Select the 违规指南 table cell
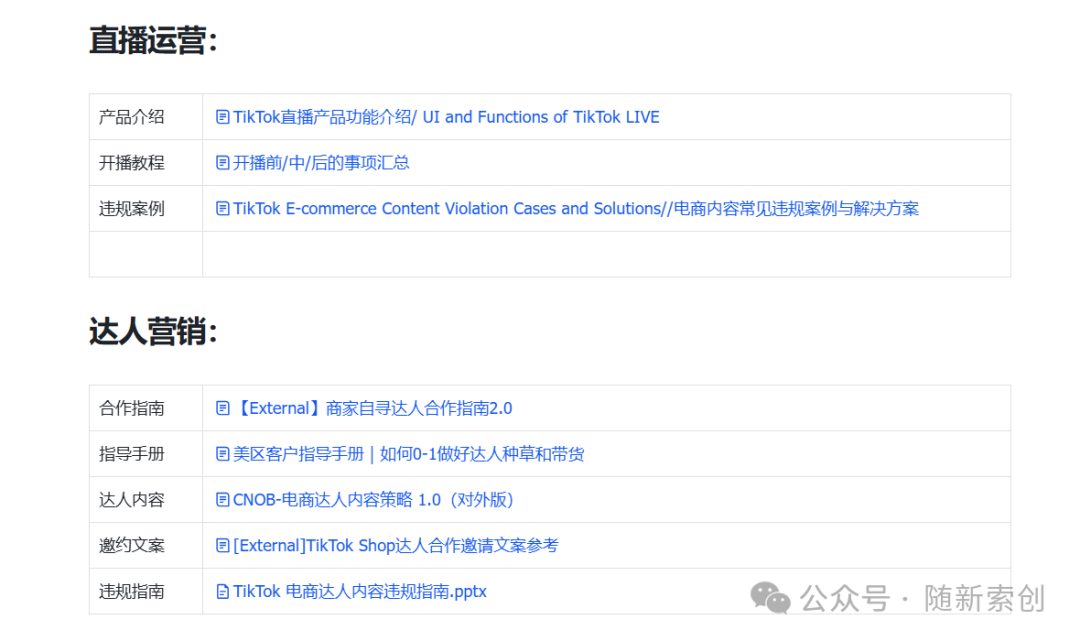Viewport: 1080px width, 641px height. [x=146, y=591]
